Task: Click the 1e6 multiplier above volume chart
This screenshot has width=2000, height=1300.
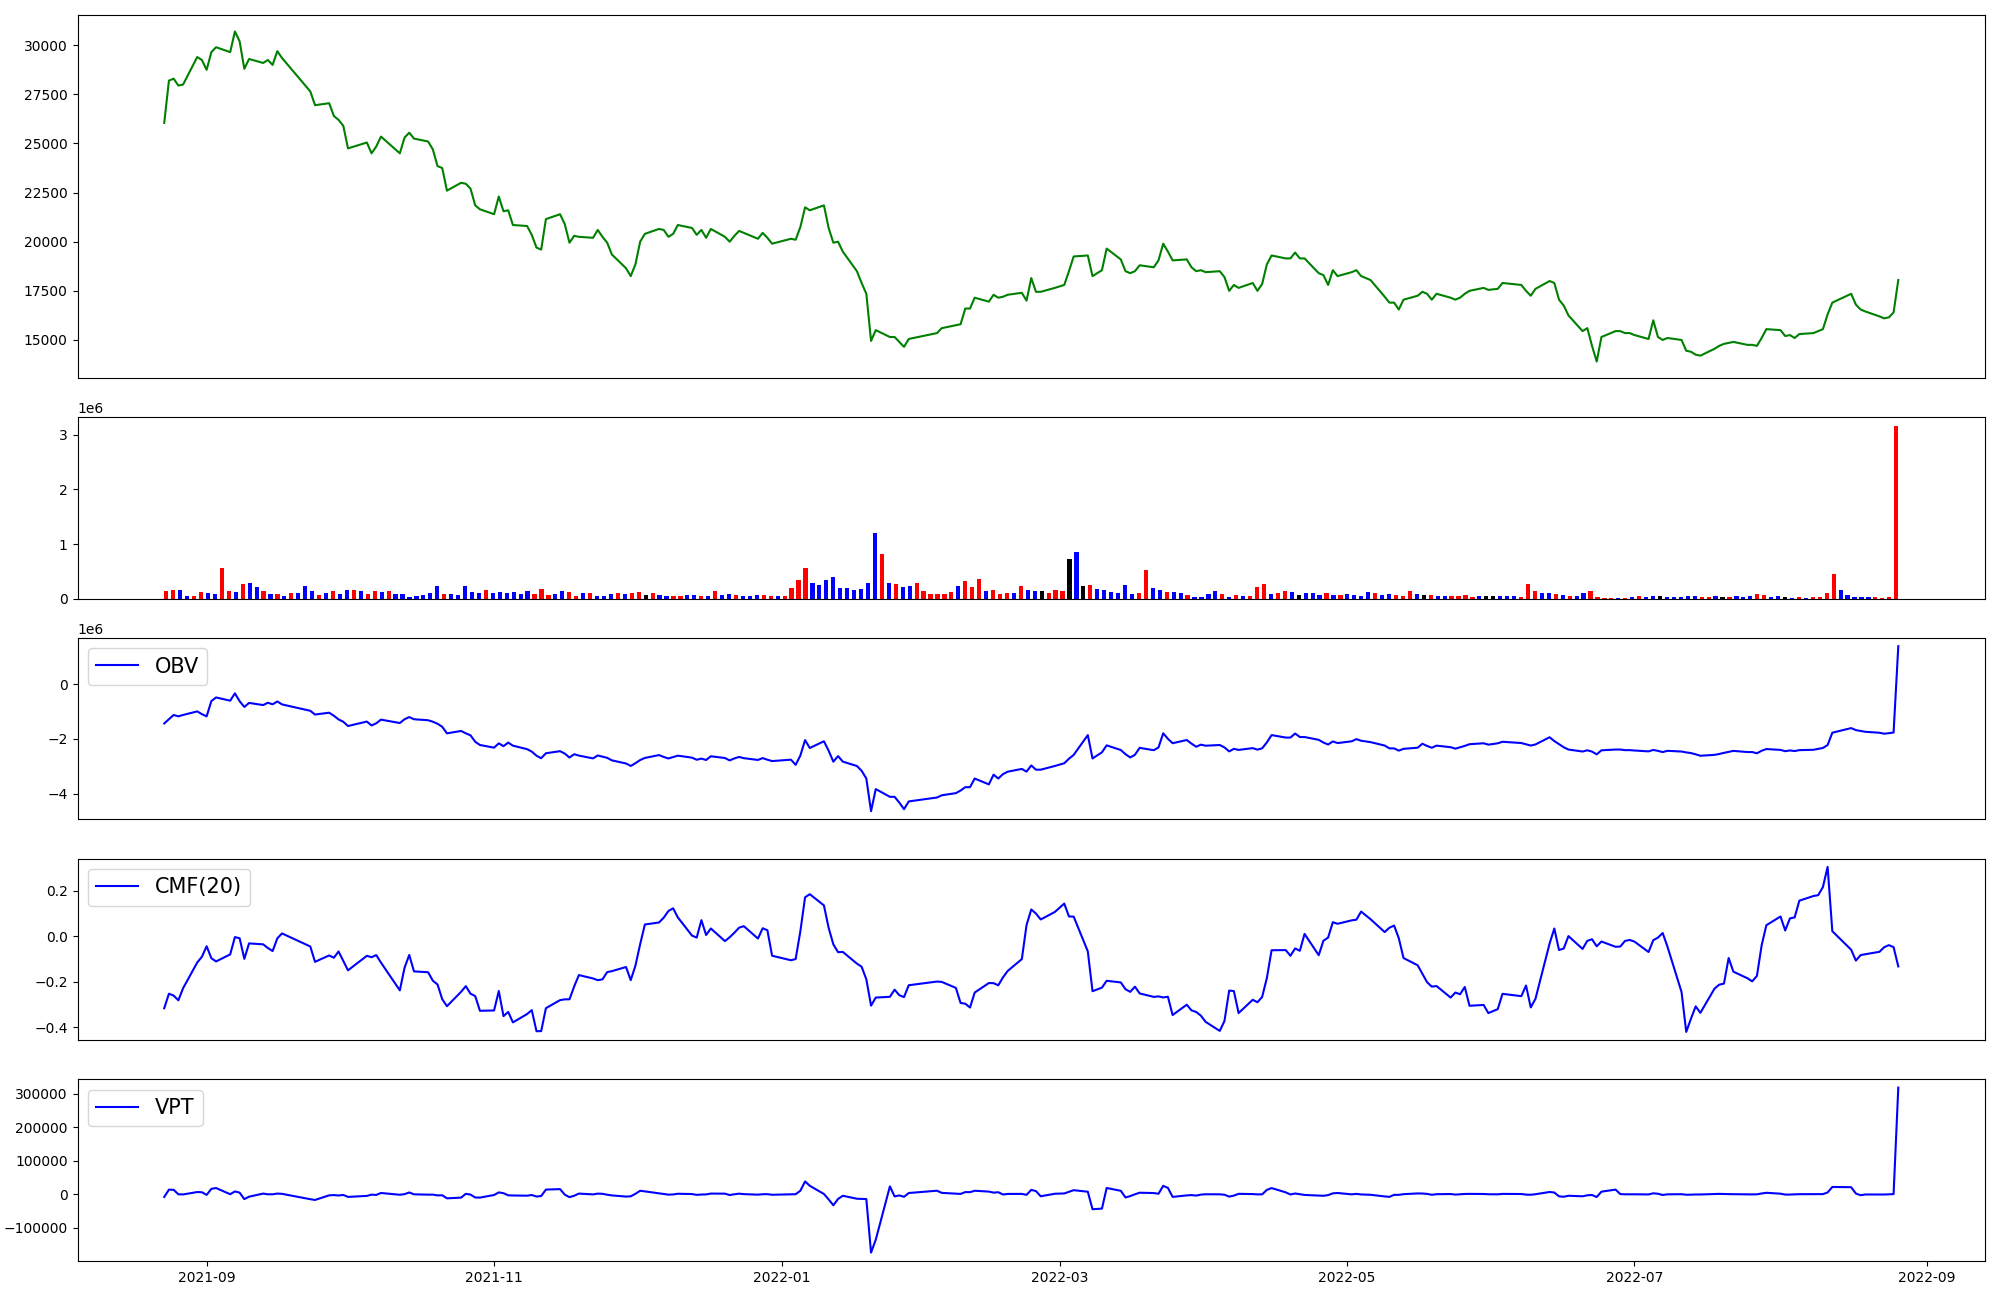Action: pos(90,409)
